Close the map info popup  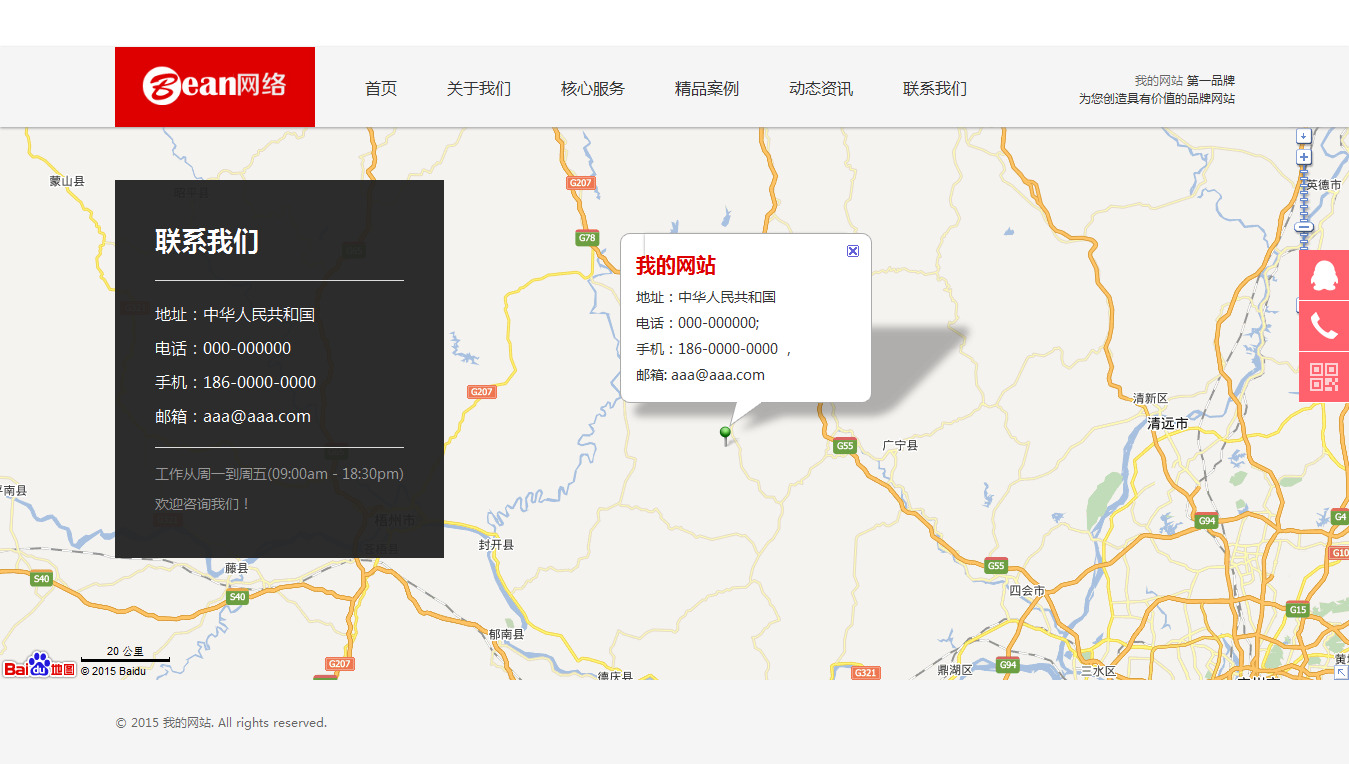point(853,251)
